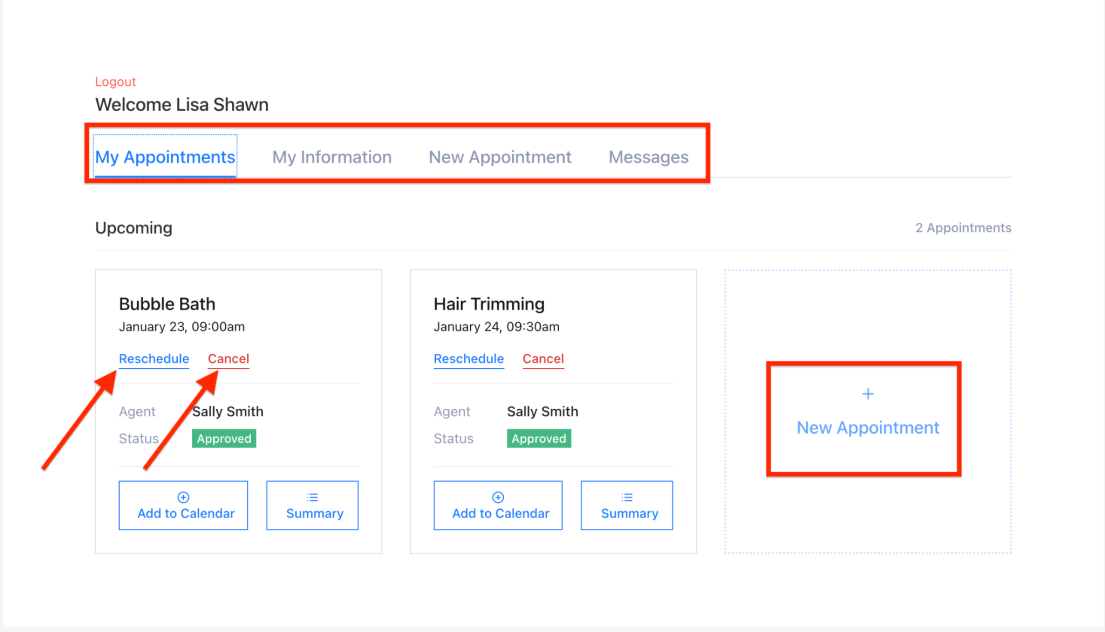This screenshot has height=632, width=1105.
Task: View Bubble Bath appointment Summary
Action: [x=312, y=505]
